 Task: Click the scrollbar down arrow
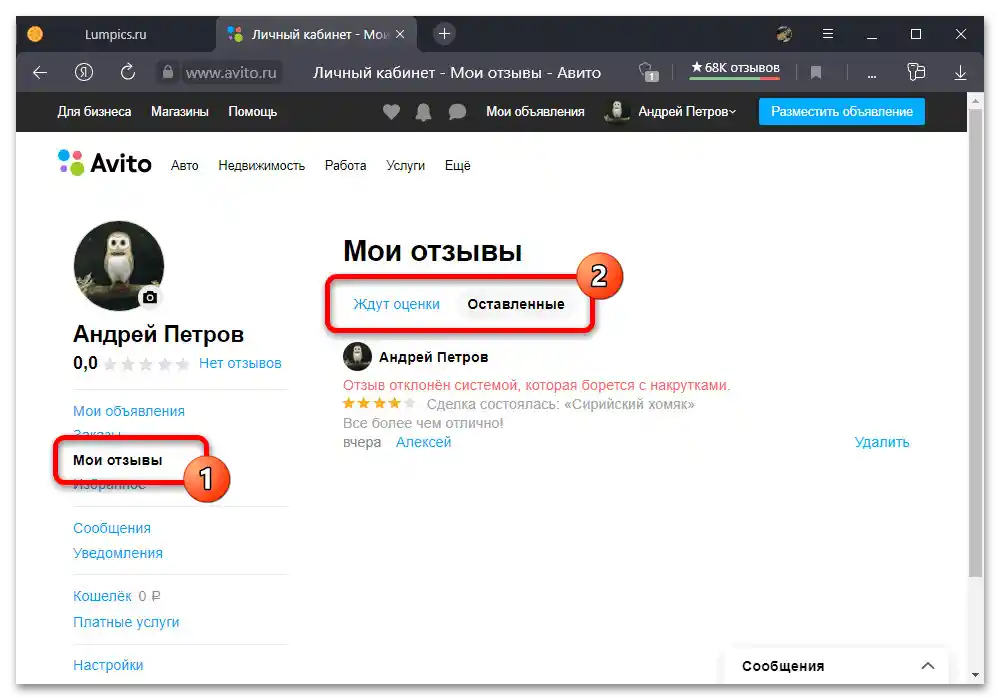975,674
